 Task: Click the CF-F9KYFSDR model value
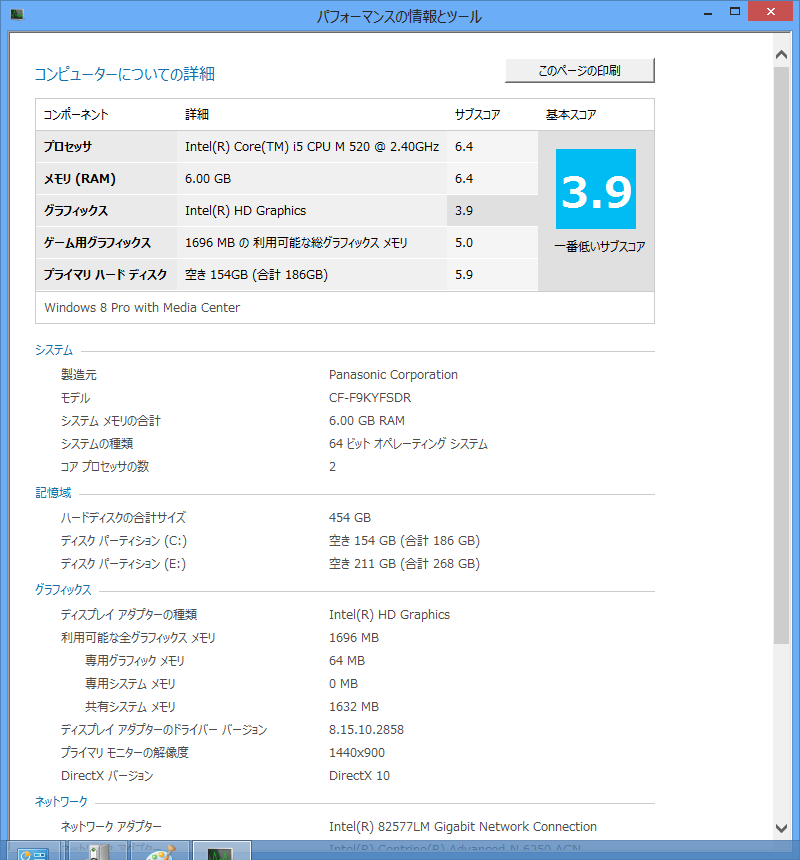(x=370, y=398)
